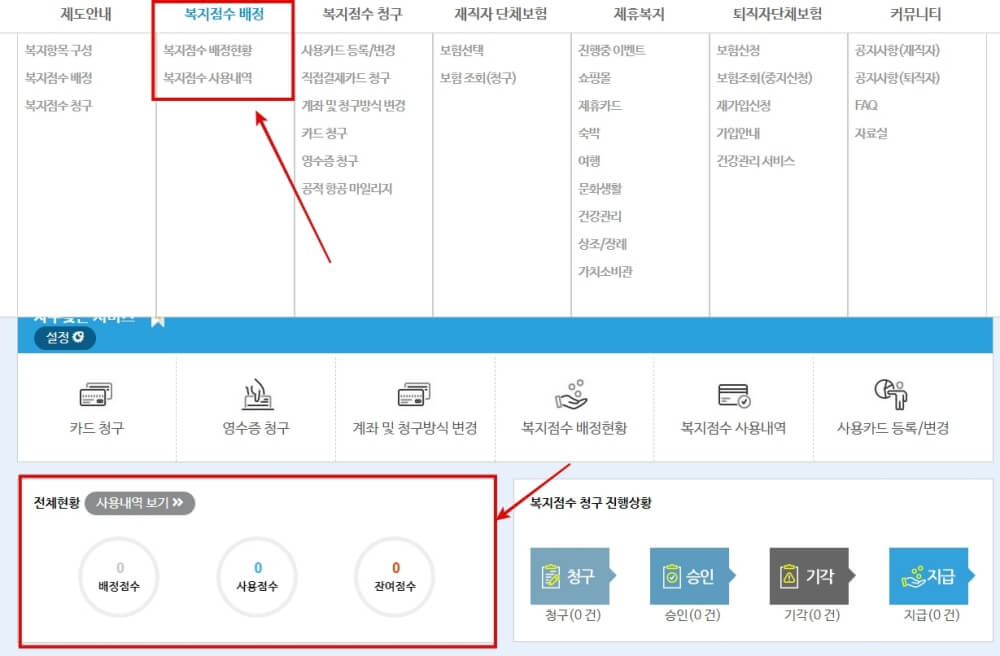Select 복지점수 청구 under 제도안내
The image size is (1000, 656).
[59, 105]
